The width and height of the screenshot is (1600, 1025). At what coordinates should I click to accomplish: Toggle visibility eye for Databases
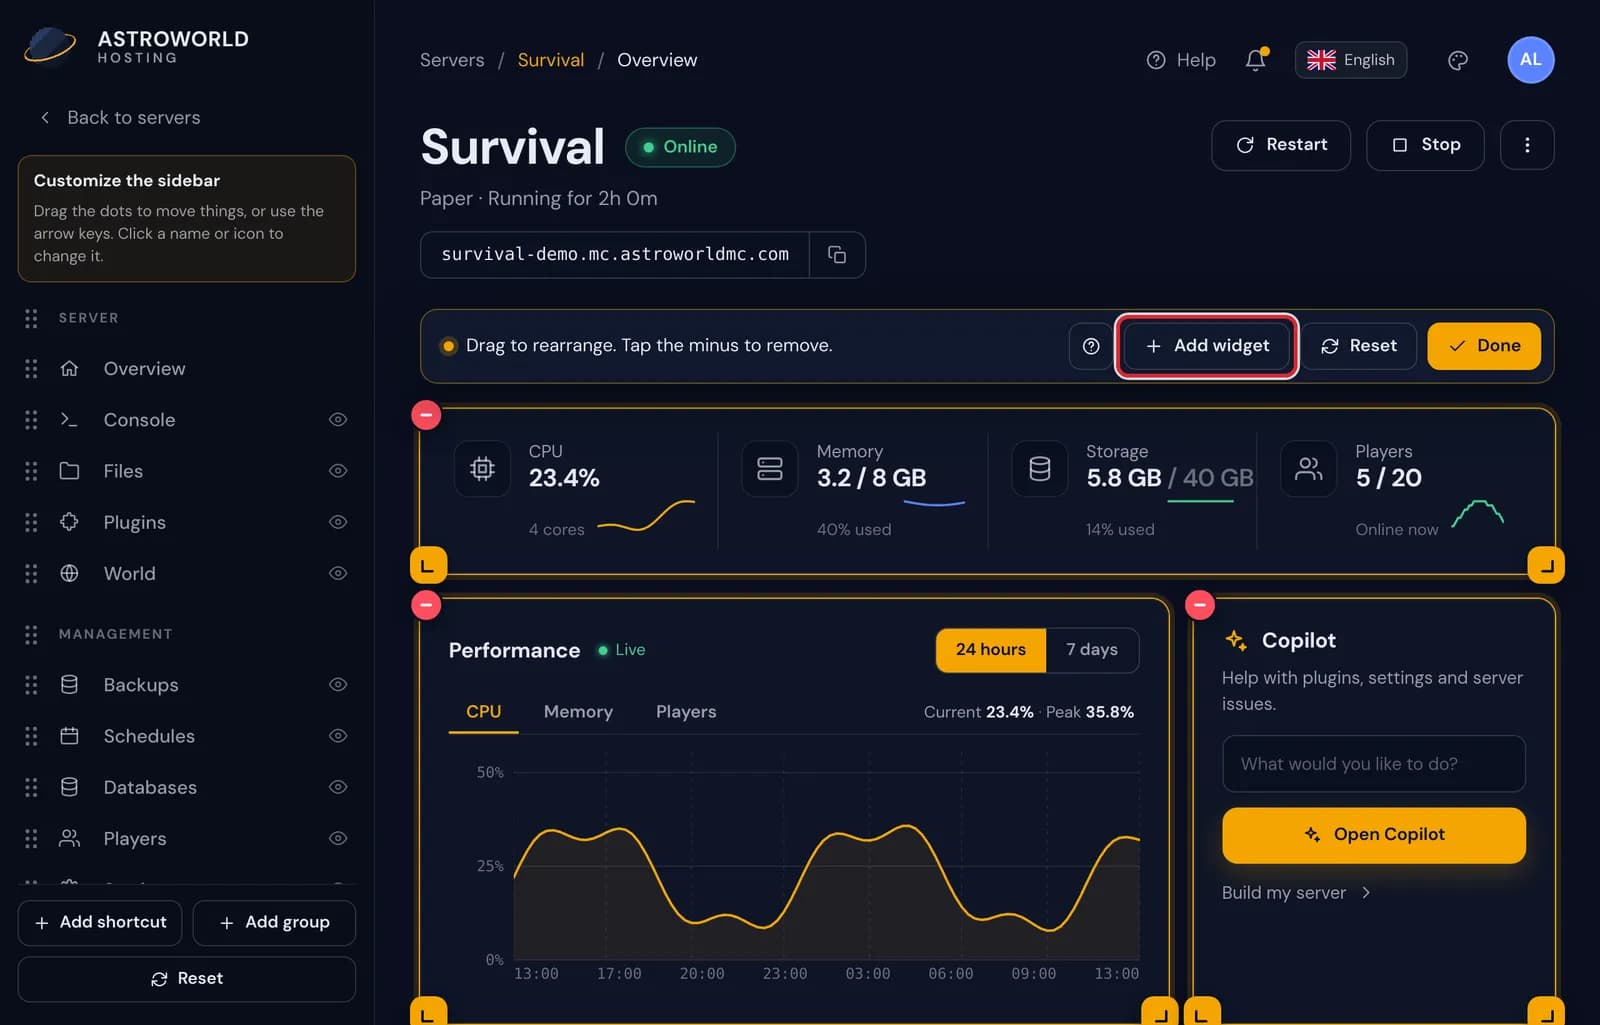338,787
